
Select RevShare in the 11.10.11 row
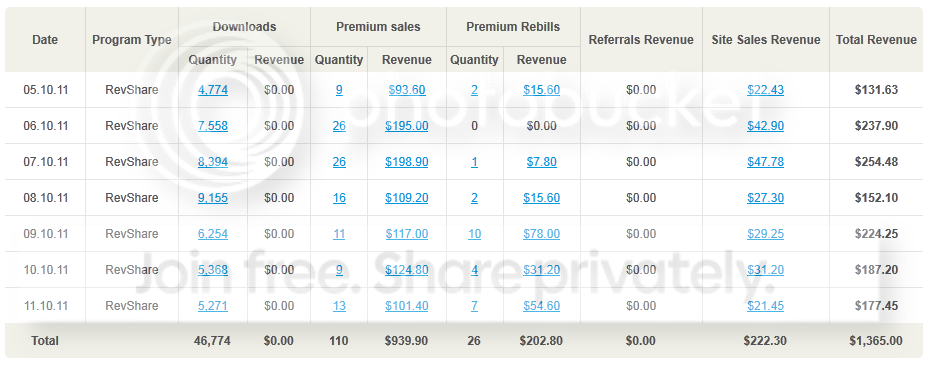pyautogui.click(x=132, y=306)
